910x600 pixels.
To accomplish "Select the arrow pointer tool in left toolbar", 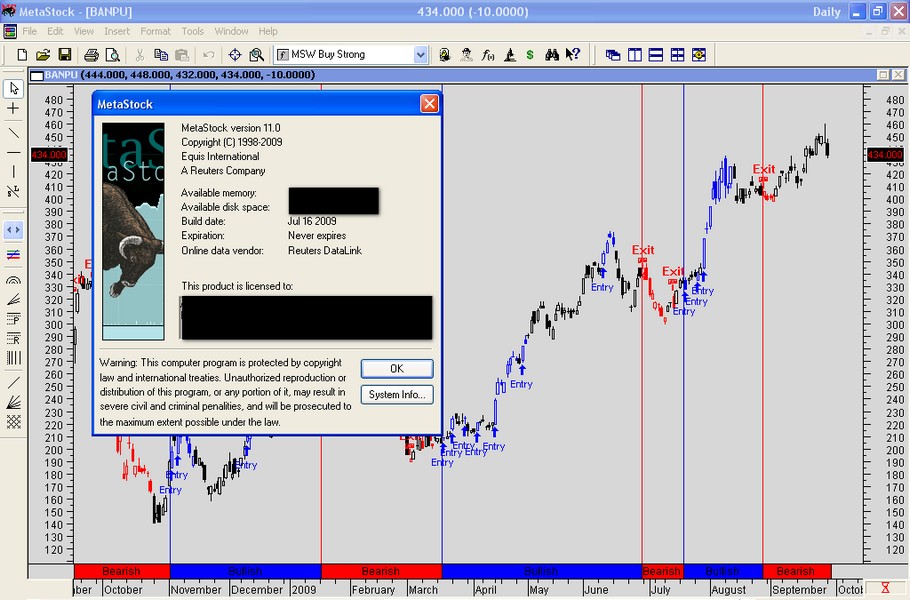I will pos(14,88).
